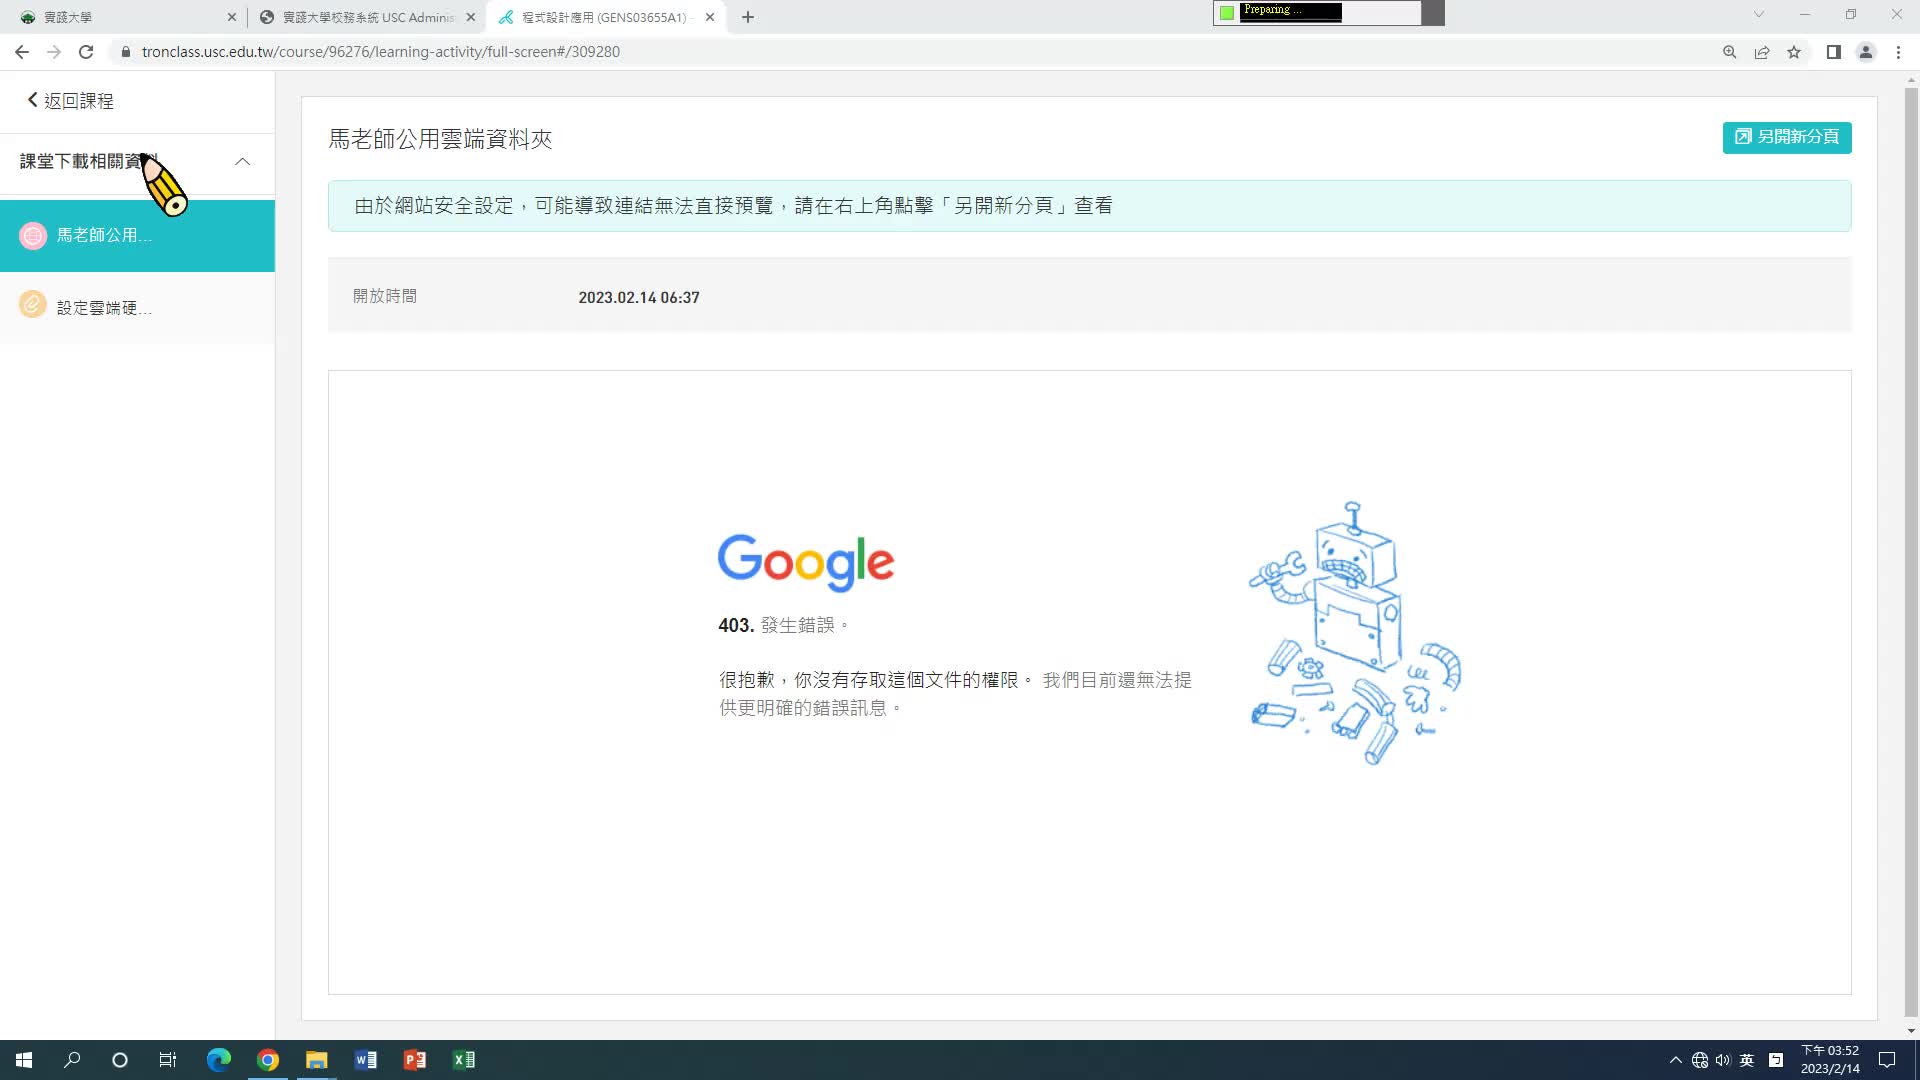Open File Explorer from taskbar

click(x=316, y=1060)
